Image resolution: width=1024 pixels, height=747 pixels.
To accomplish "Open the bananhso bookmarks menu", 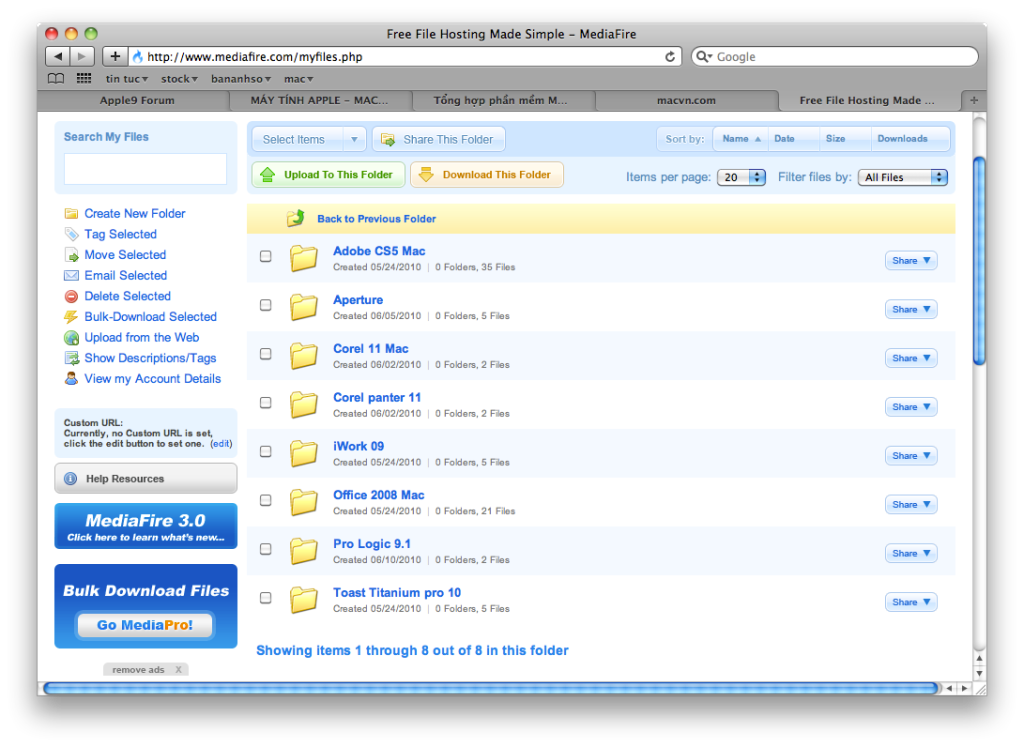I will pyautogui.click(x=240, y=79).
